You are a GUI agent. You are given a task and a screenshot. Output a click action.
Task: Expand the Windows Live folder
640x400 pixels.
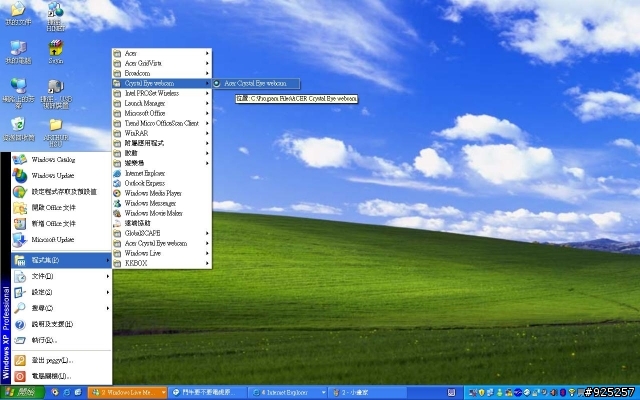[162, 253]
